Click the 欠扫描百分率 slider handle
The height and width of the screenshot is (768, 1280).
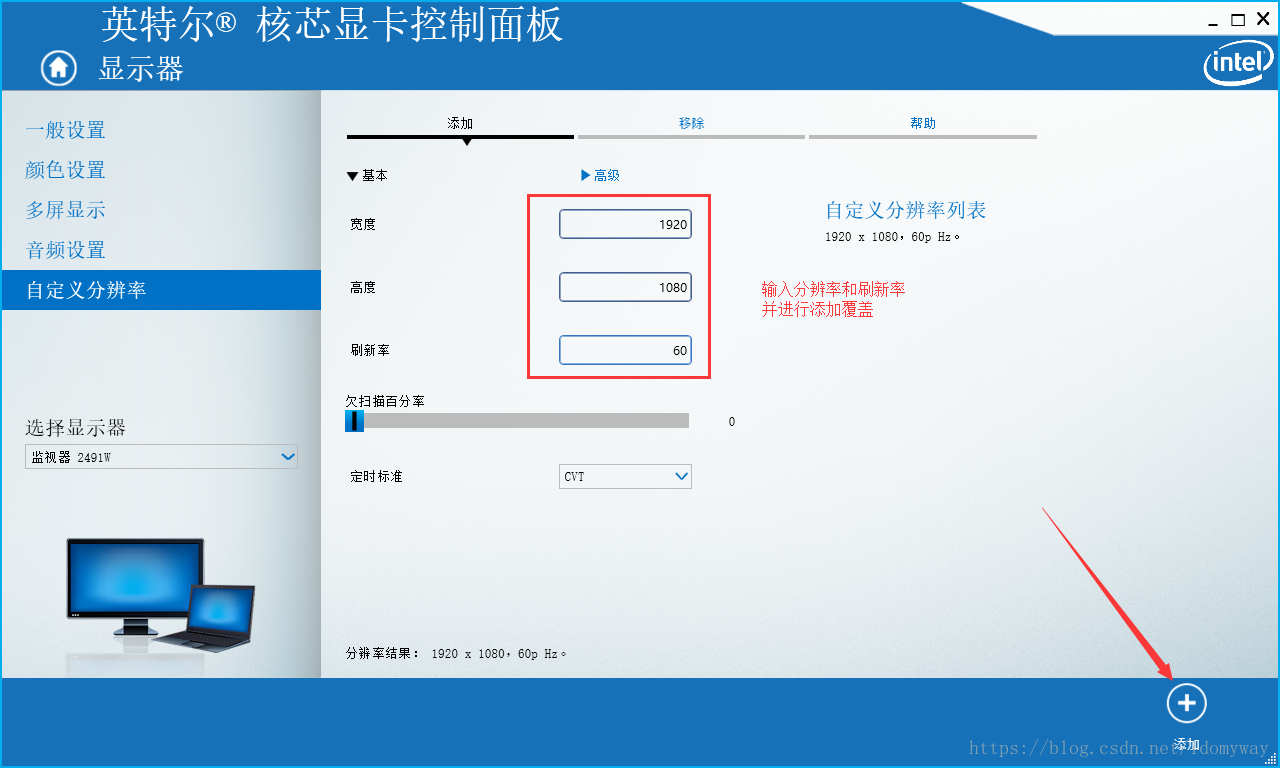point(354,421)
